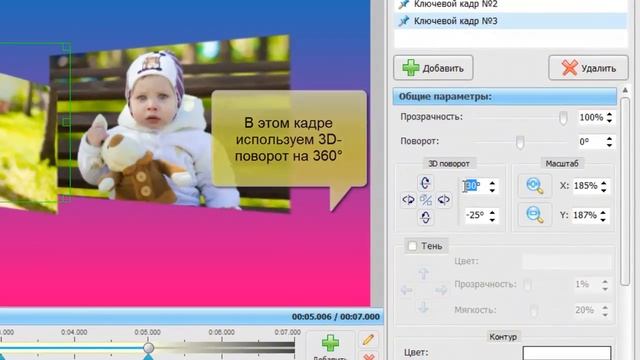Click the first 3D angle input field
The height and width of the screenshot is (360, 640).
click(x=475, y=186)
